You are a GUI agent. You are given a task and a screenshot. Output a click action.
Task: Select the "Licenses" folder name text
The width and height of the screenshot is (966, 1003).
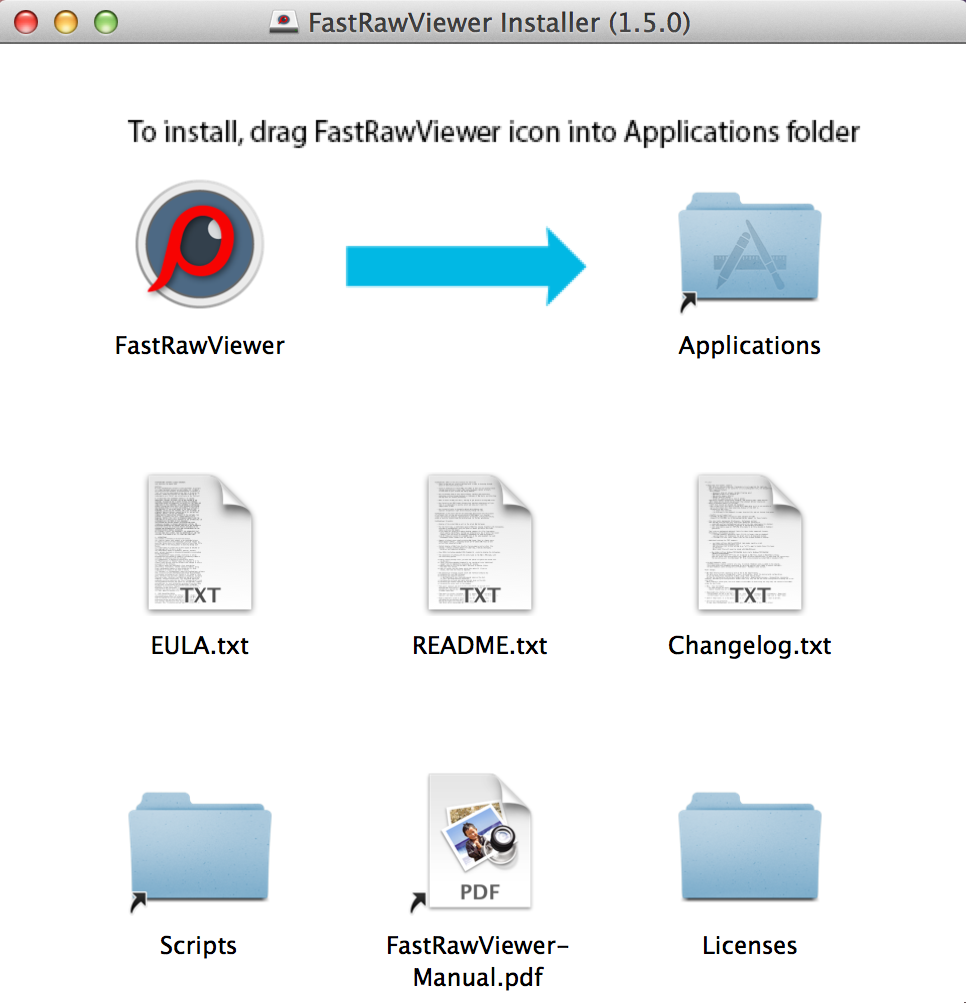pyautogui.click(x=750, y=946)
